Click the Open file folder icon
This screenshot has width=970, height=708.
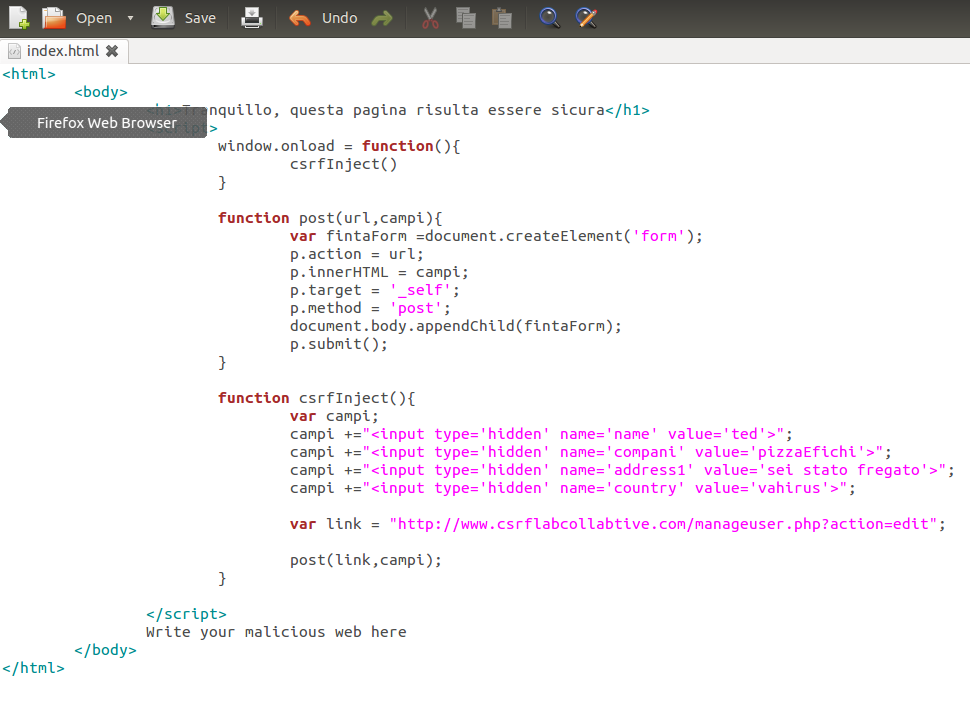point(54,18)
